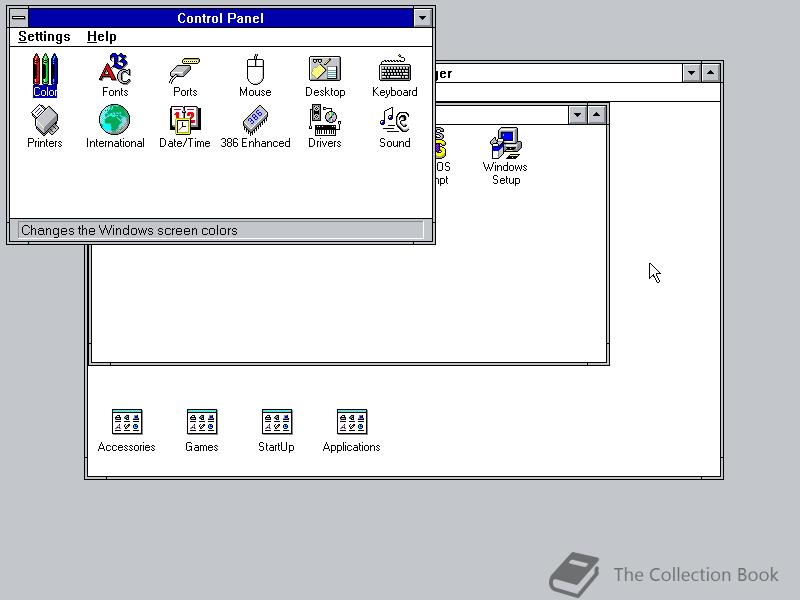
Task: Select the Printers icon
Action: (x=45, y=127)
